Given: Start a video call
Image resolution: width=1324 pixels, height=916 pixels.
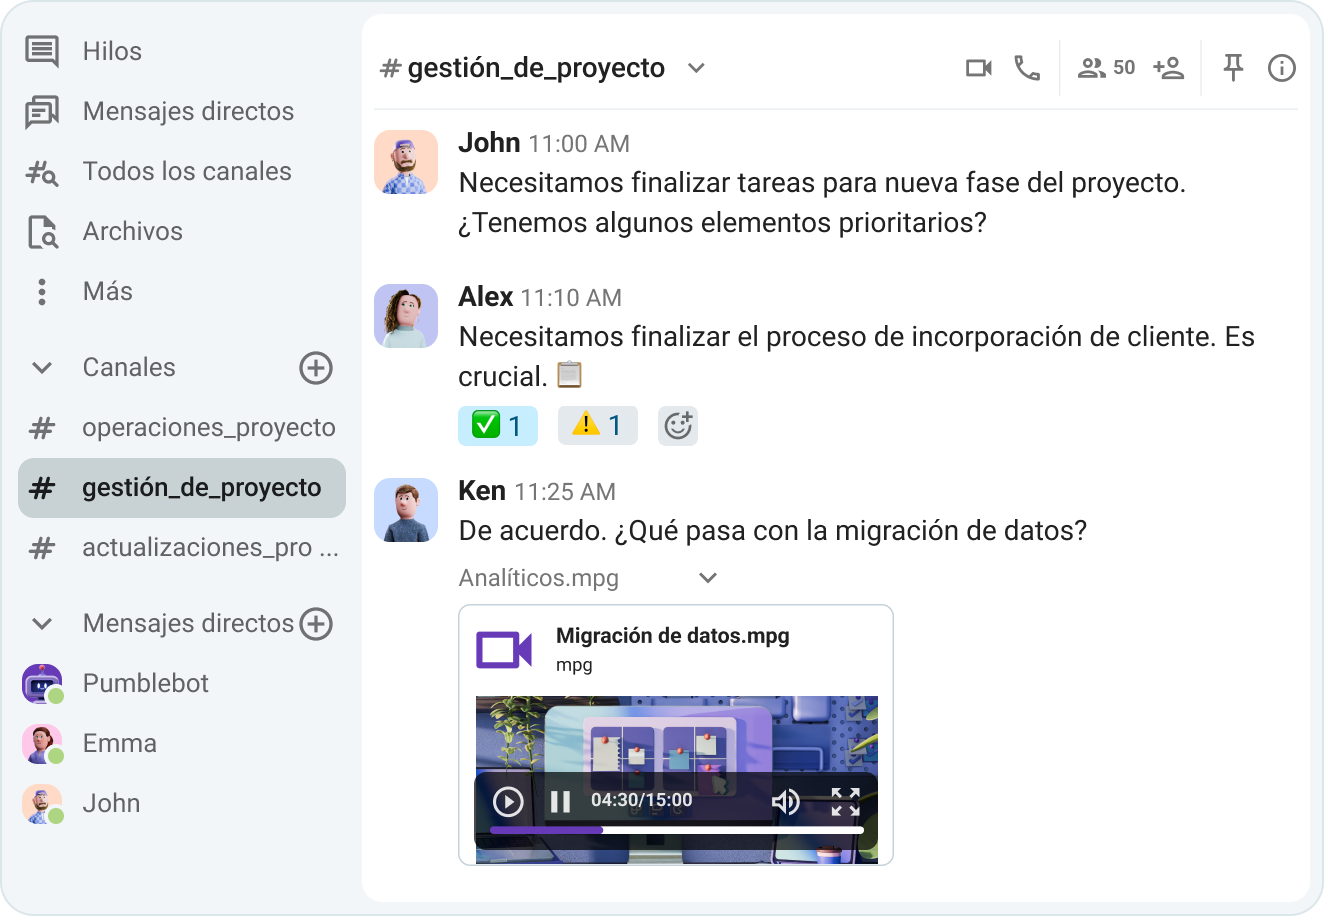Looking at the screenshot, I should pyautogui.click(x=977, y=68).
